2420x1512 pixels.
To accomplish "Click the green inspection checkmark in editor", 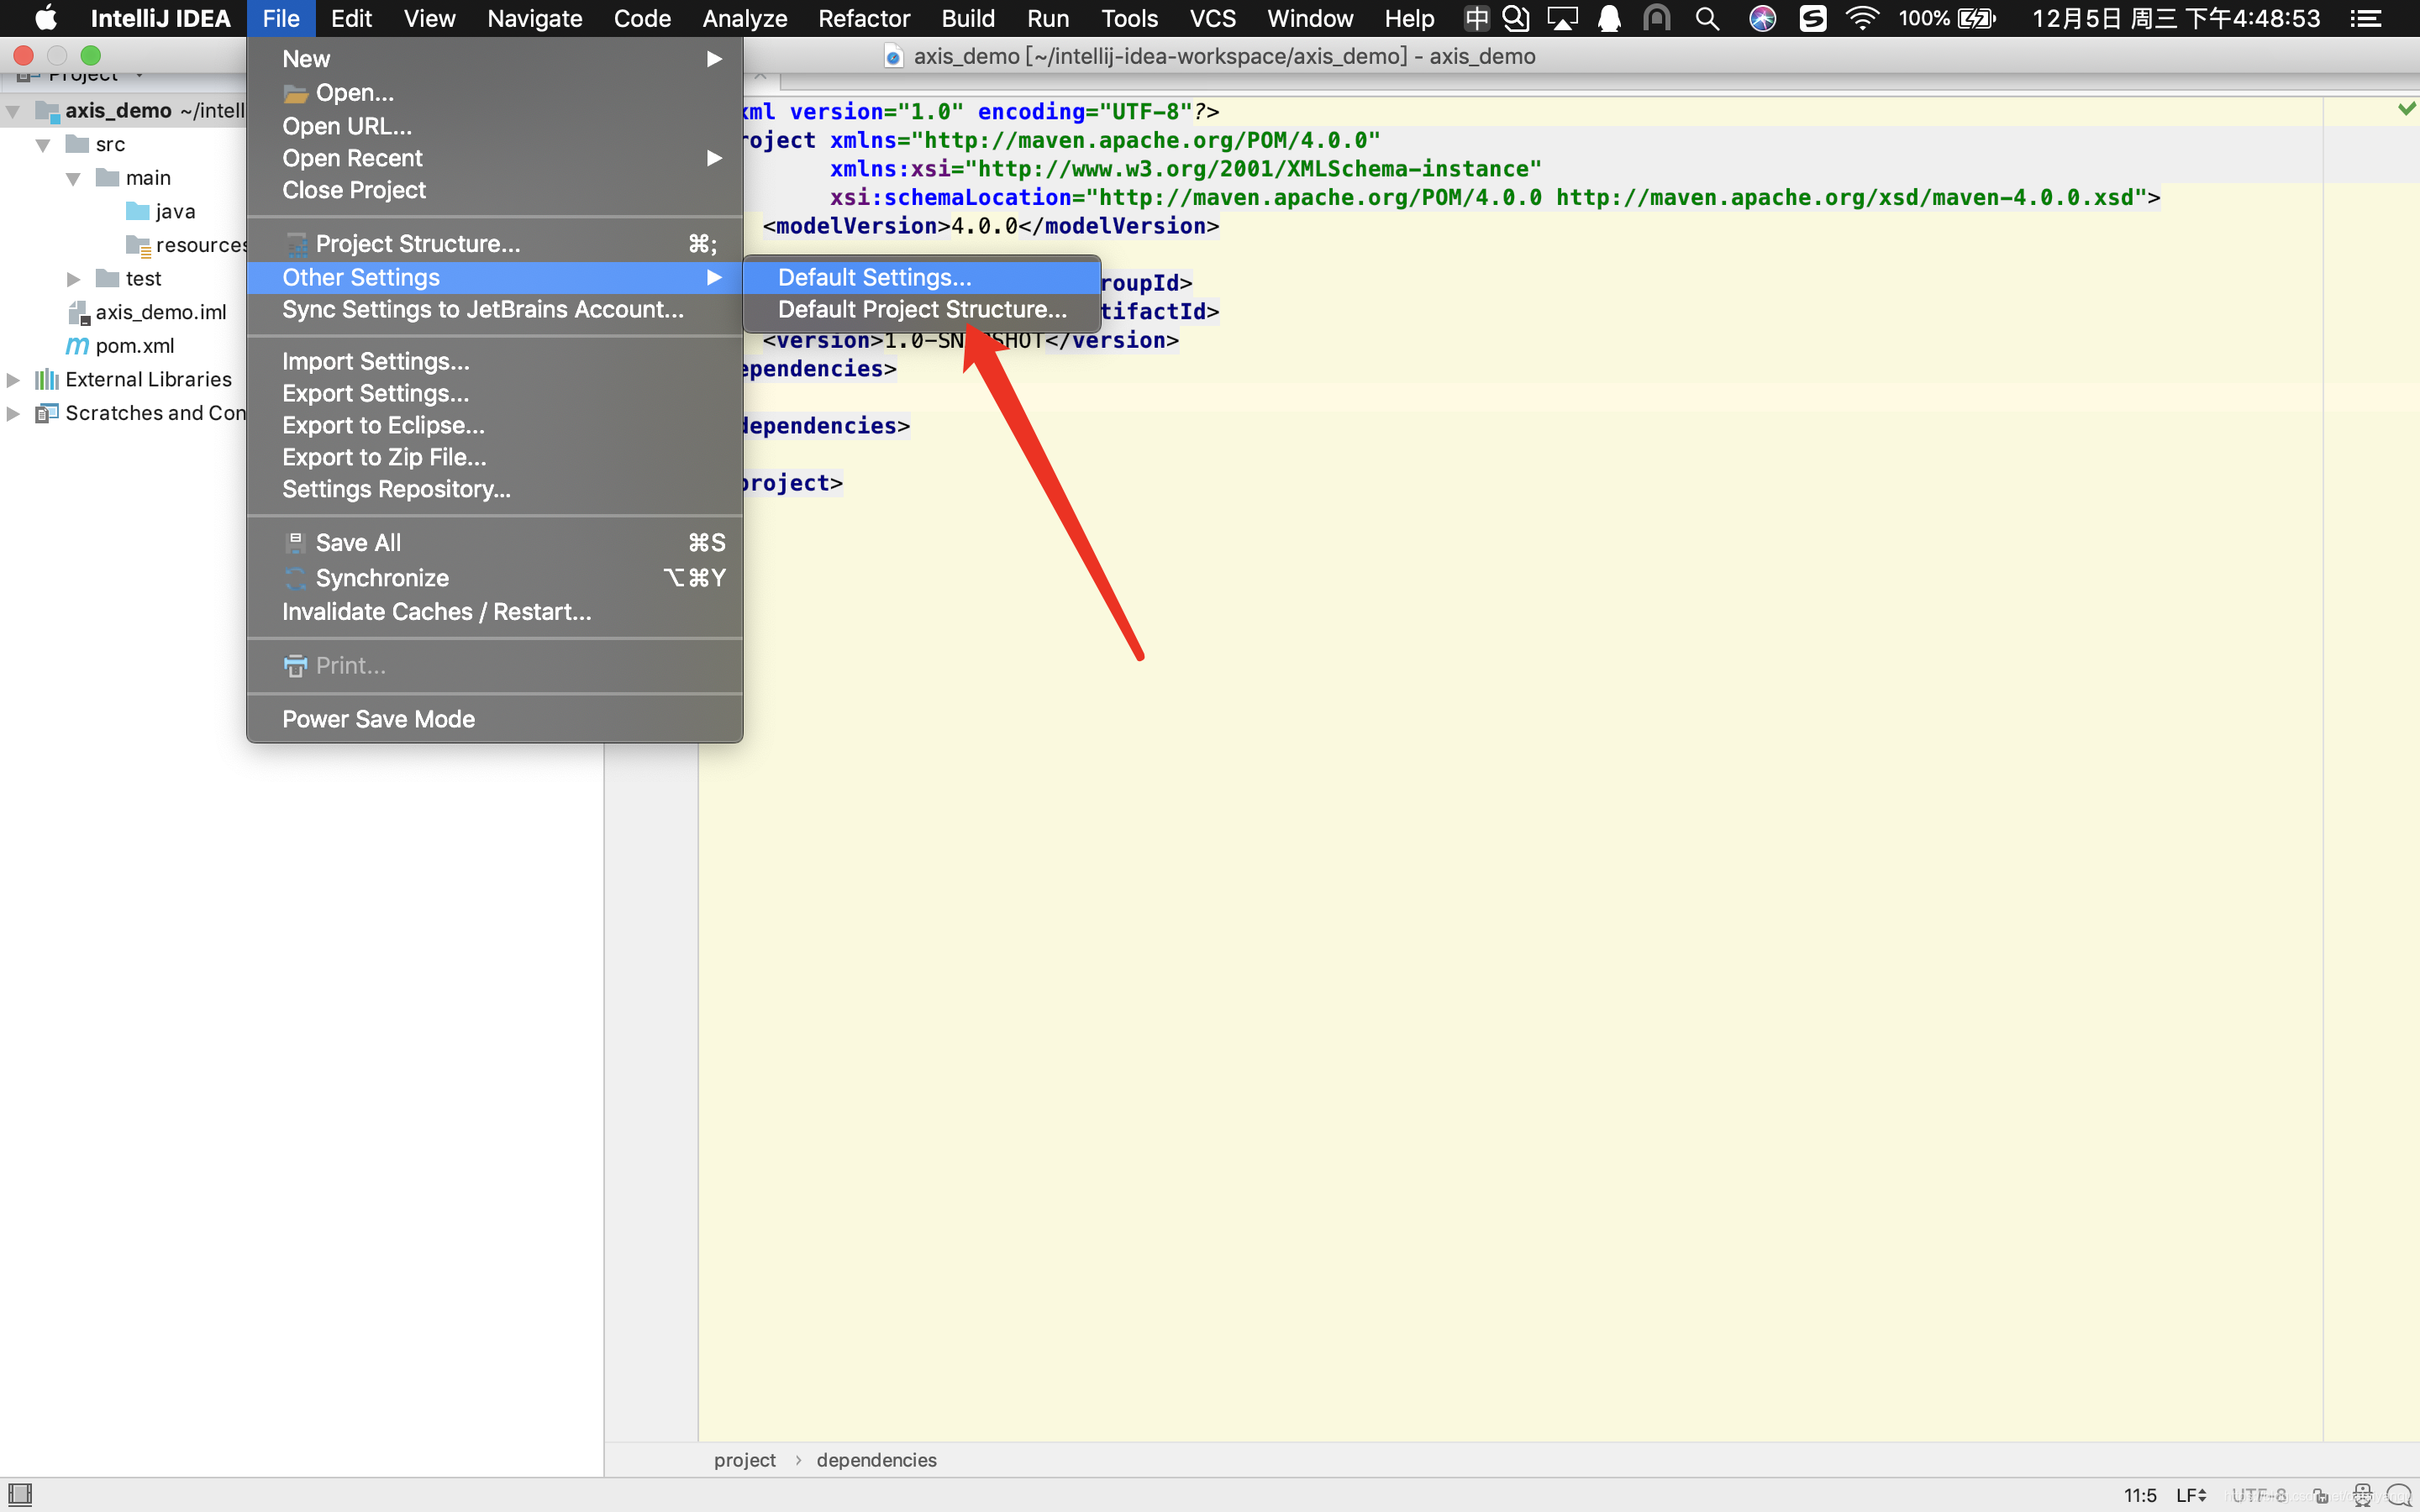I will (x=2406, y=108).
